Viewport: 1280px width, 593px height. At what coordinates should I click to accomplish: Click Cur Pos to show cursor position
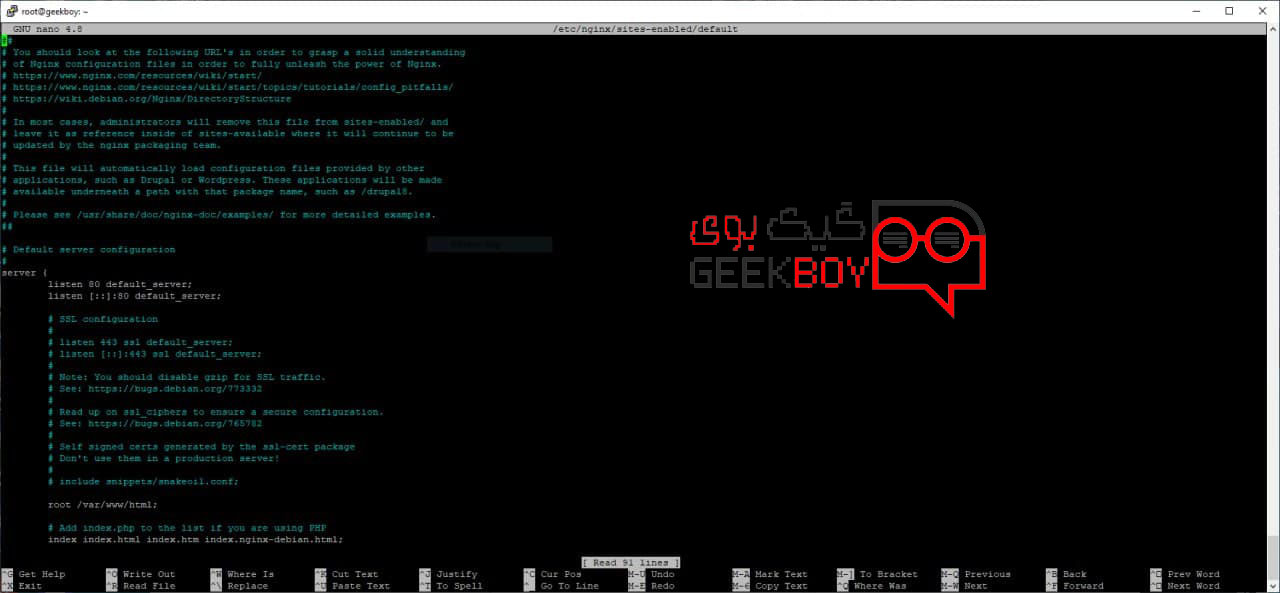tap(560, 574)
